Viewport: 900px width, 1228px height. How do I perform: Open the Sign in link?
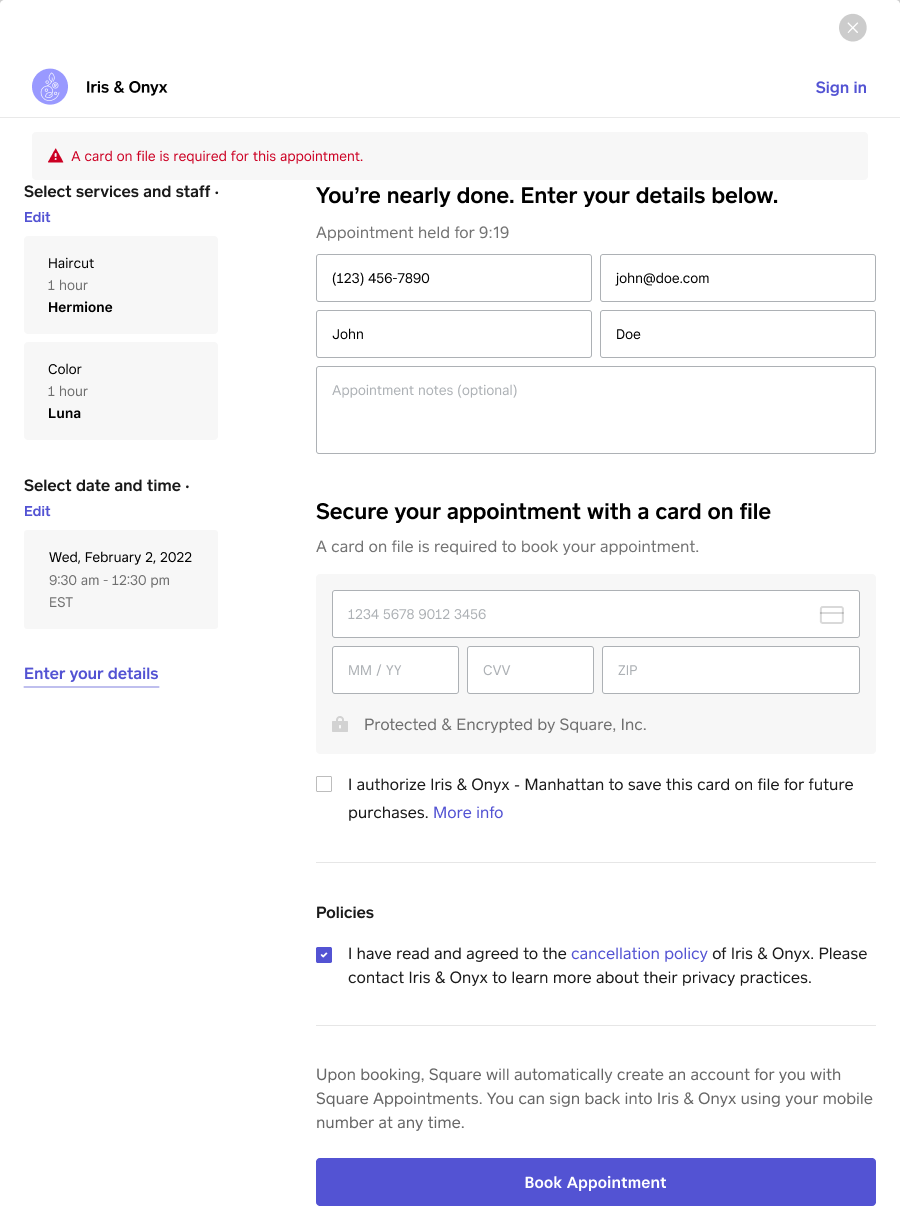coord(840,87)
